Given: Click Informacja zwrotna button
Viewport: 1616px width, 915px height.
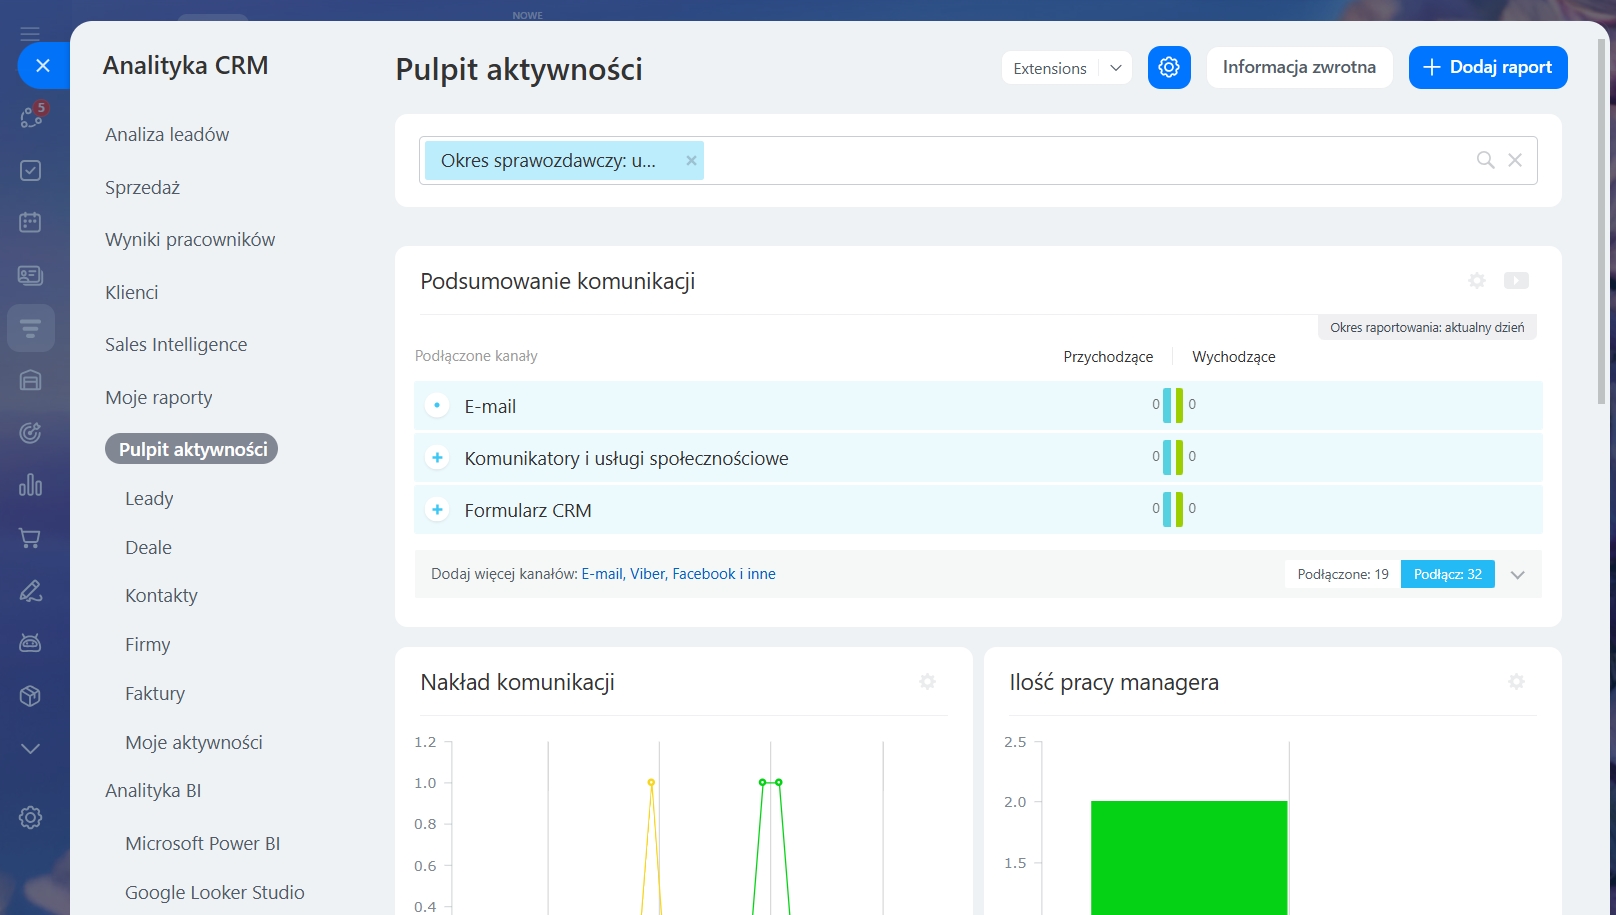Looking at the screenshot, I should coord(1299,67).
